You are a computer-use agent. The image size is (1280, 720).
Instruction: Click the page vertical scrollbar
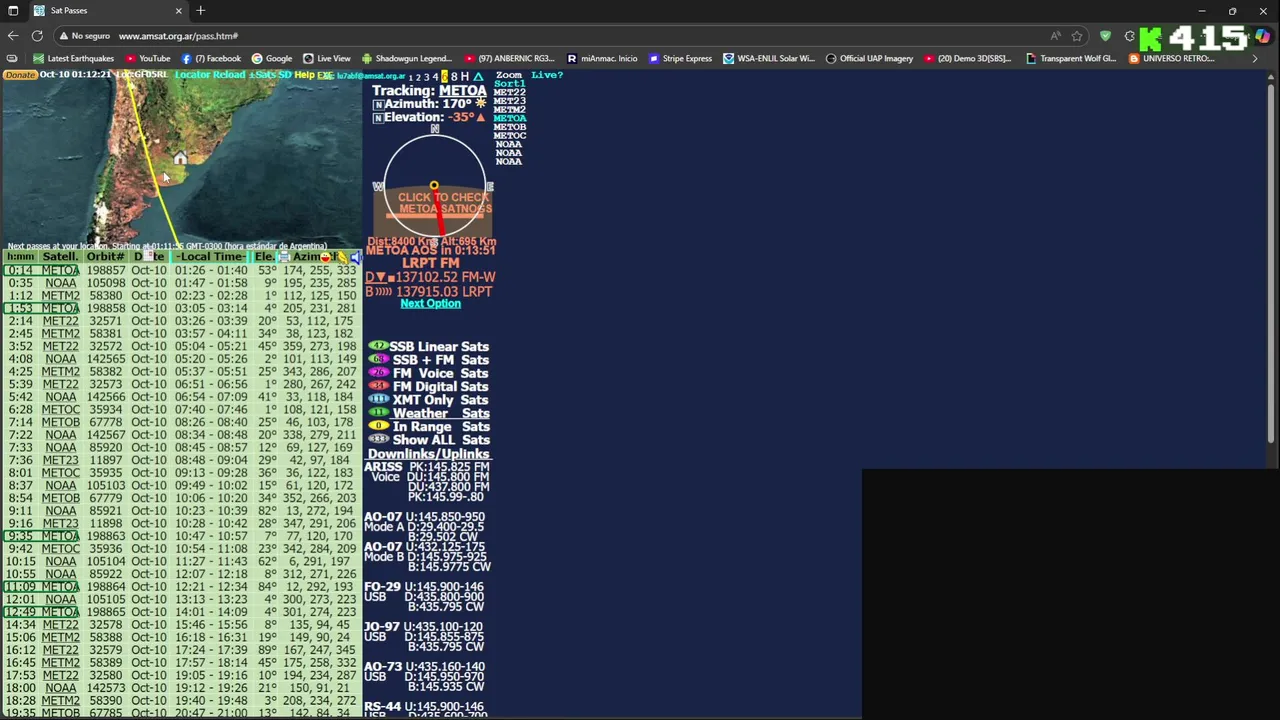pyautogui.click(x=1271, y=265)
